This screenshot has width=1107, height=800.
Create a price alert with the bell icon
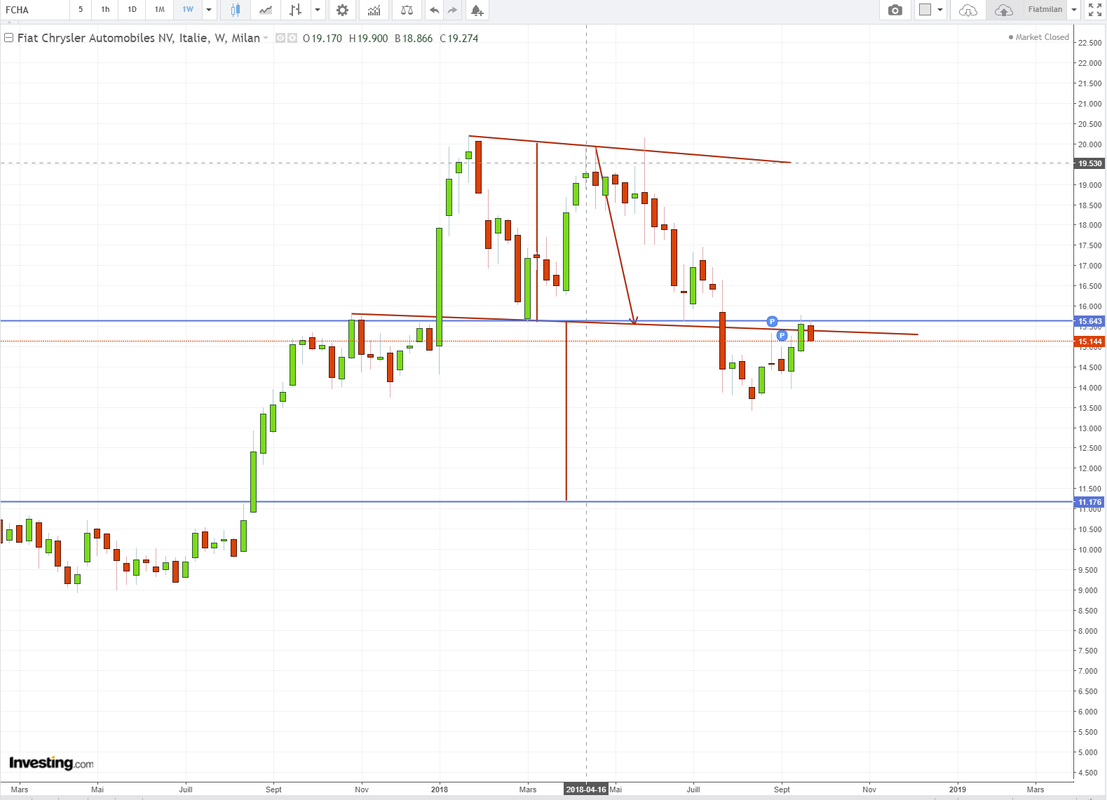click(477, 10)
